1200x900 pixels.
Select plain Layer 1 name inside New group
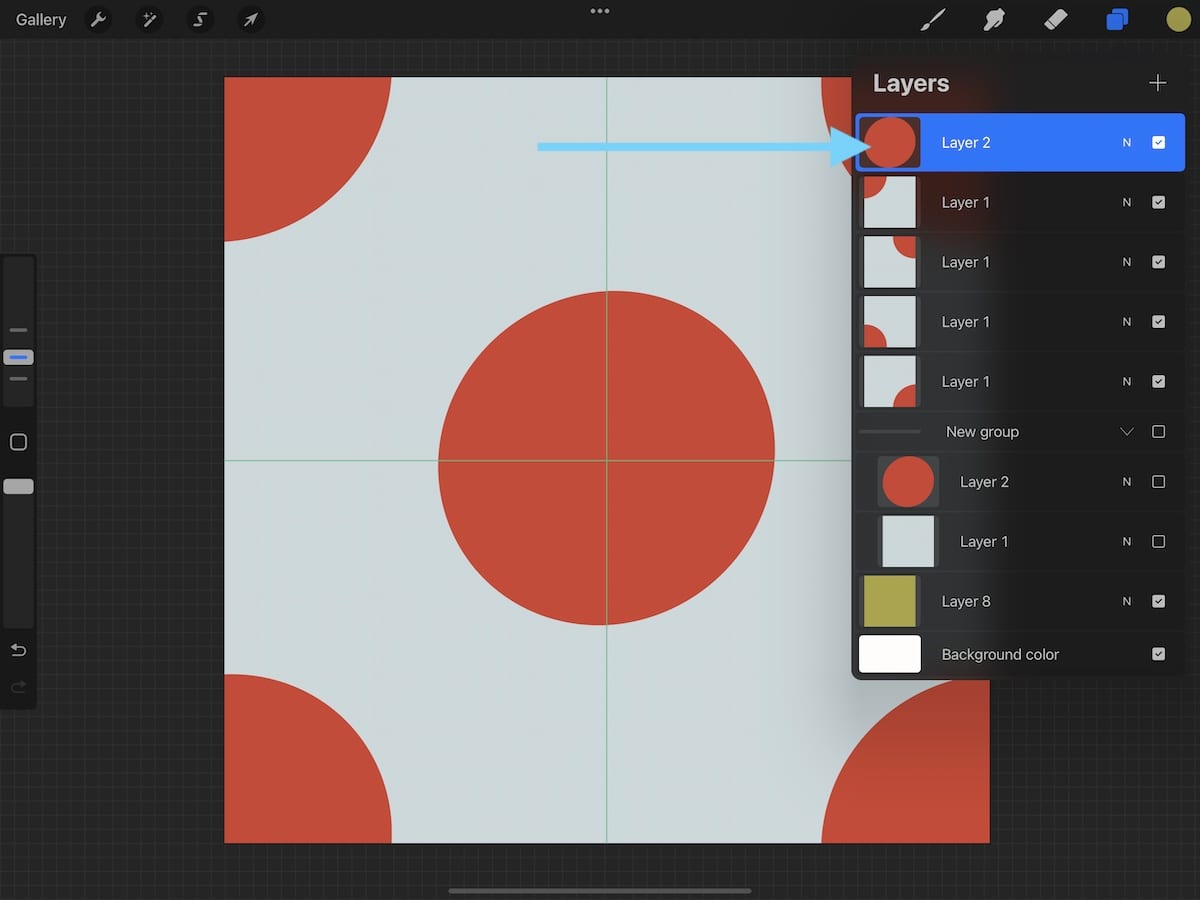point(984,542)
